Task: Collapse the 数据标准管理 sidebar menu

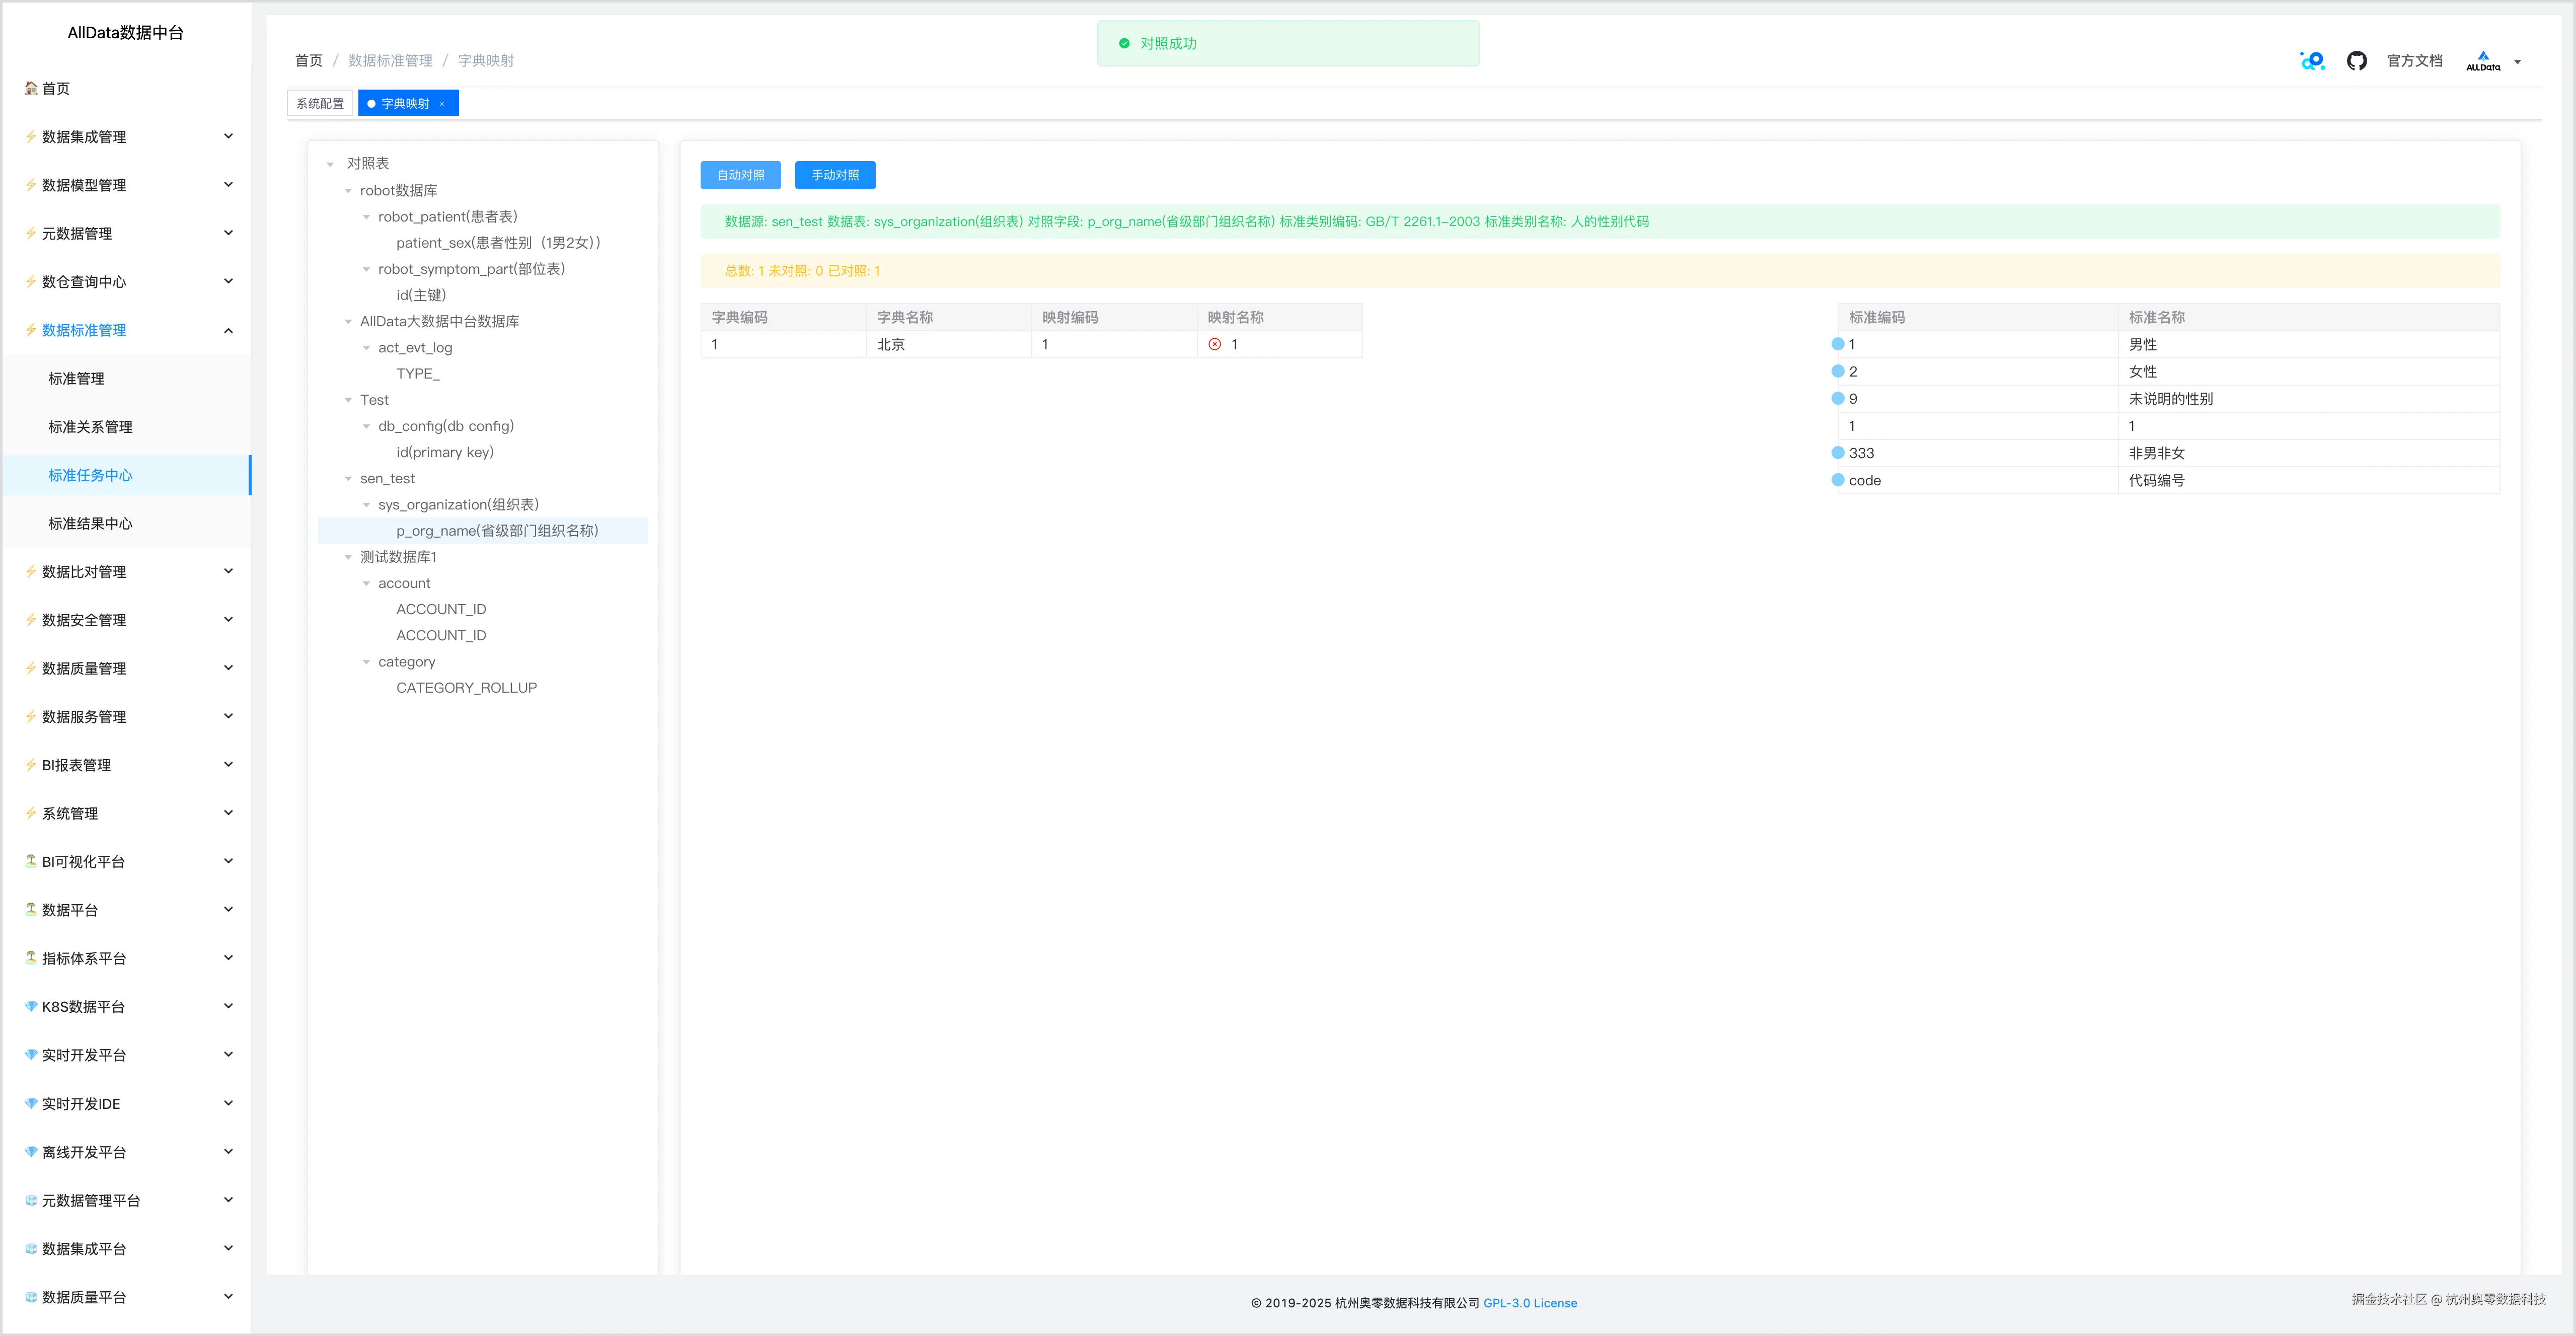Action: pyautogui.click(x=228, y=330)
